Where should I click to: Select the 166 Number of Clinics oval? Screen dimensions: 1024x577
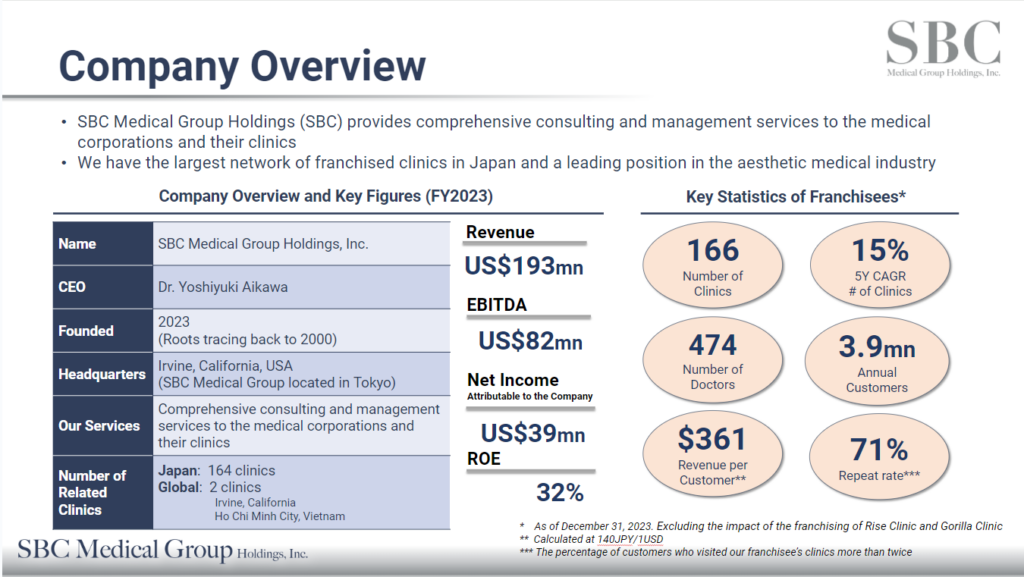713,265
